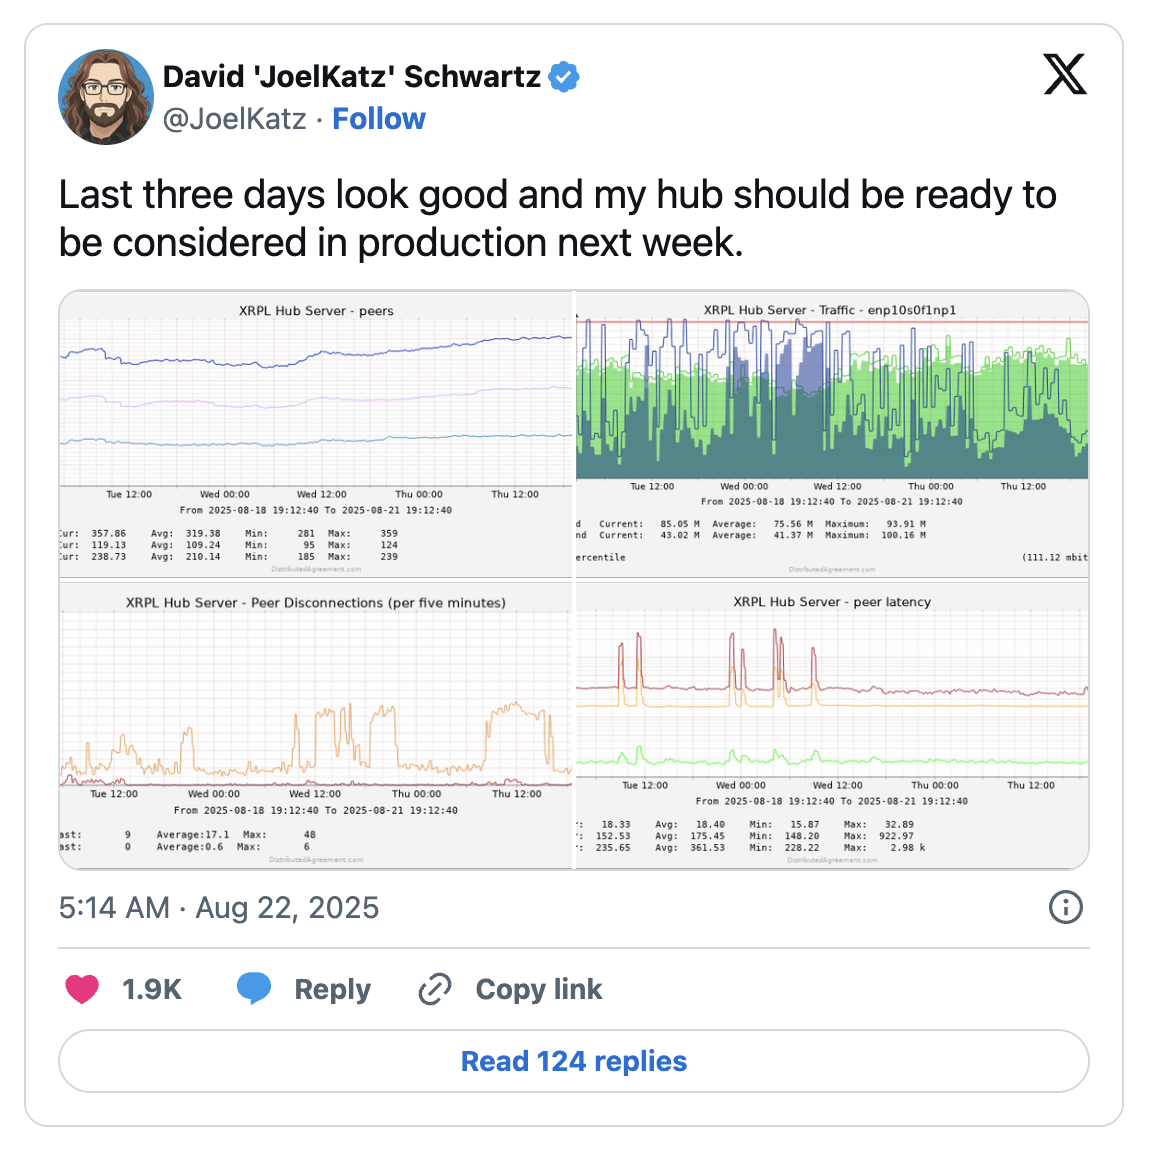The height and width of the screenshot is (1156, 1152).
Task: Click the 5:14 AM Aug 22 timestamp
Action: (x=219, y=908)
